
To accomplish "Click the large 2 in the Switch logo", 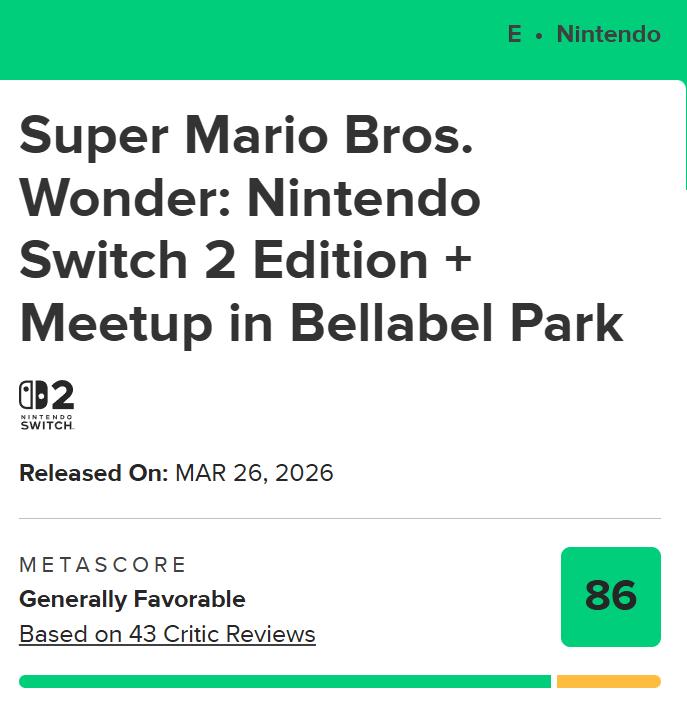I will [62, 395].
